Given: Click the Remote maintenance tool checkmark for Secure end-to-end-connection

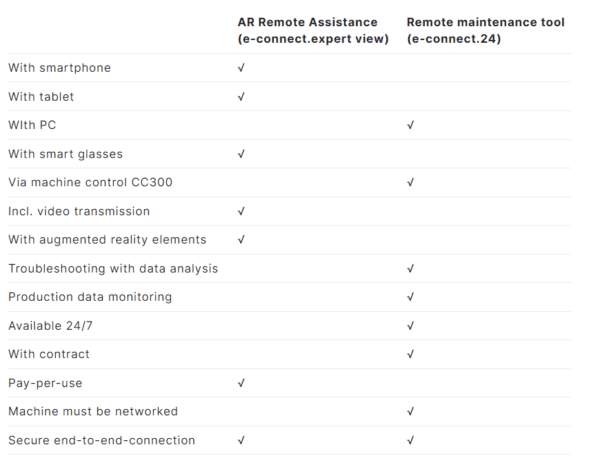Looking at the screenshot, I should click(410, 440).
